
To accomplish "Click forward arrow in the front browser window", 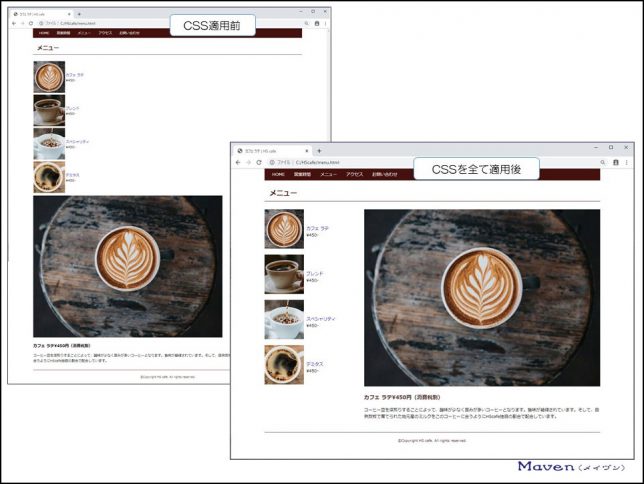I will [248, 162].
